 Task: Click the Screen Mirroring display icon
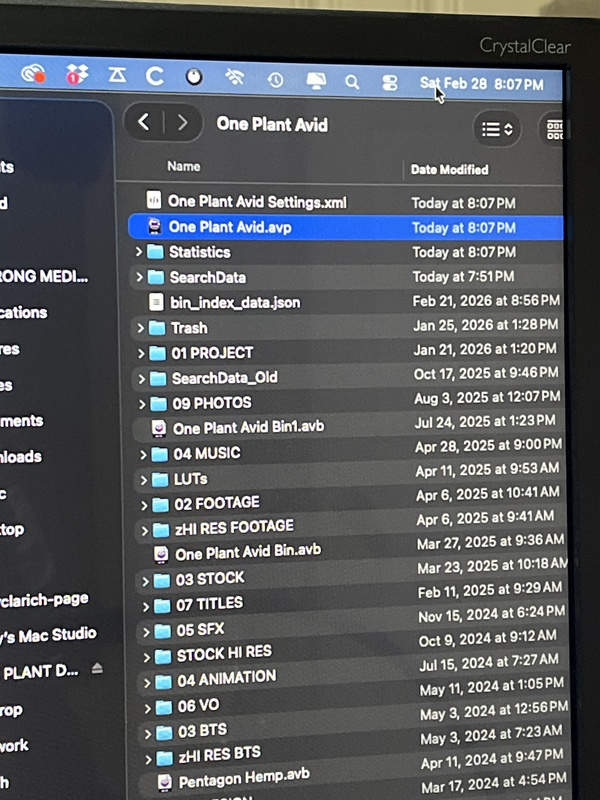[x=315, y=80]
